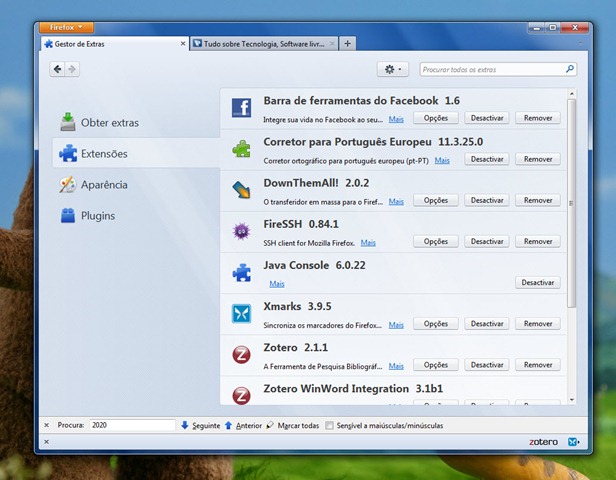The width and height of the screenshot is (616, 480).
Task: Remover the FireSSH extension
Action: [x=538, y=241]
